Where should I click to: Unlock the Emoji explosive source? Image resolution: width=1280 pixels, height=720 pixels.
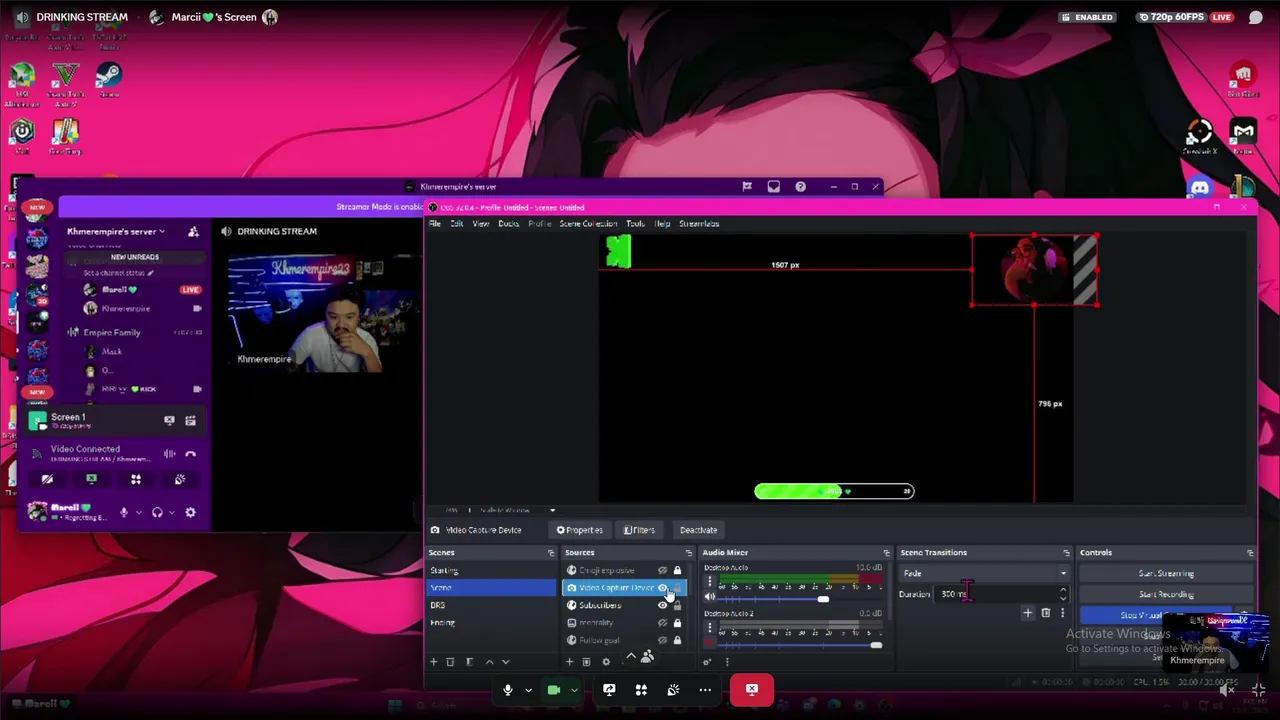point(677,570)
